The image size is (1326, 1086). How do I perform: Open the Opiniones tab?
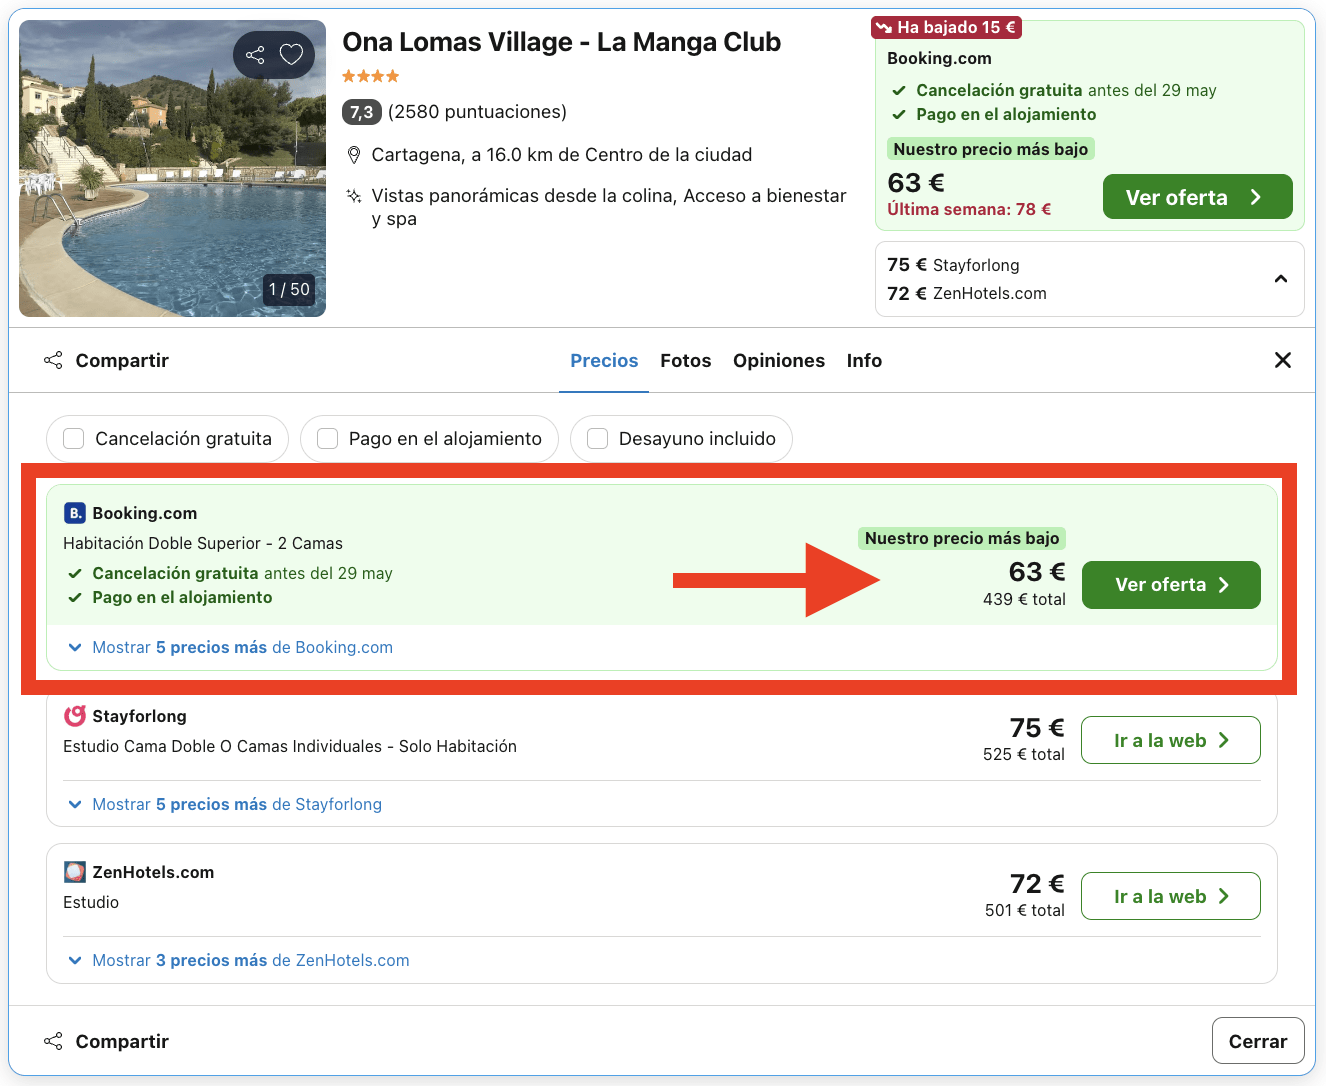click(779, 360)
